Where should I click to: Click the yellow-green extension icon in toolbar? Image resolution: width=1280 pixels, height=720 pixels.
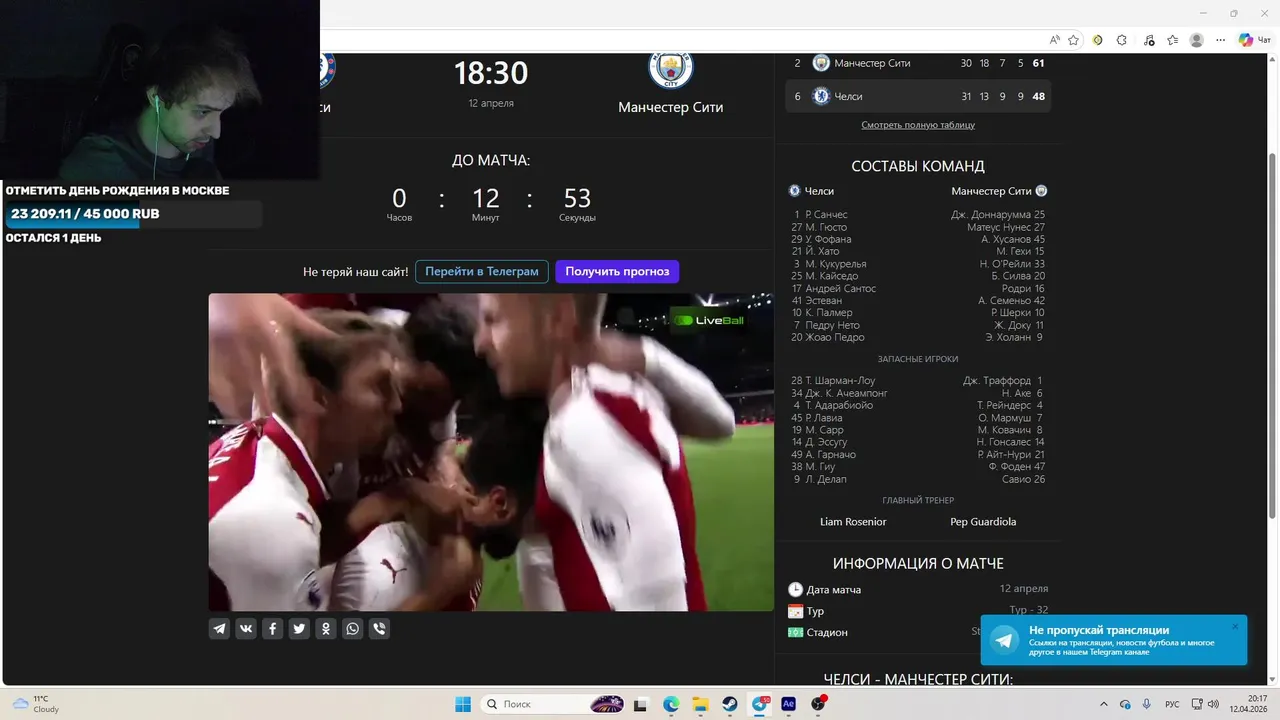pos(1098,40)
